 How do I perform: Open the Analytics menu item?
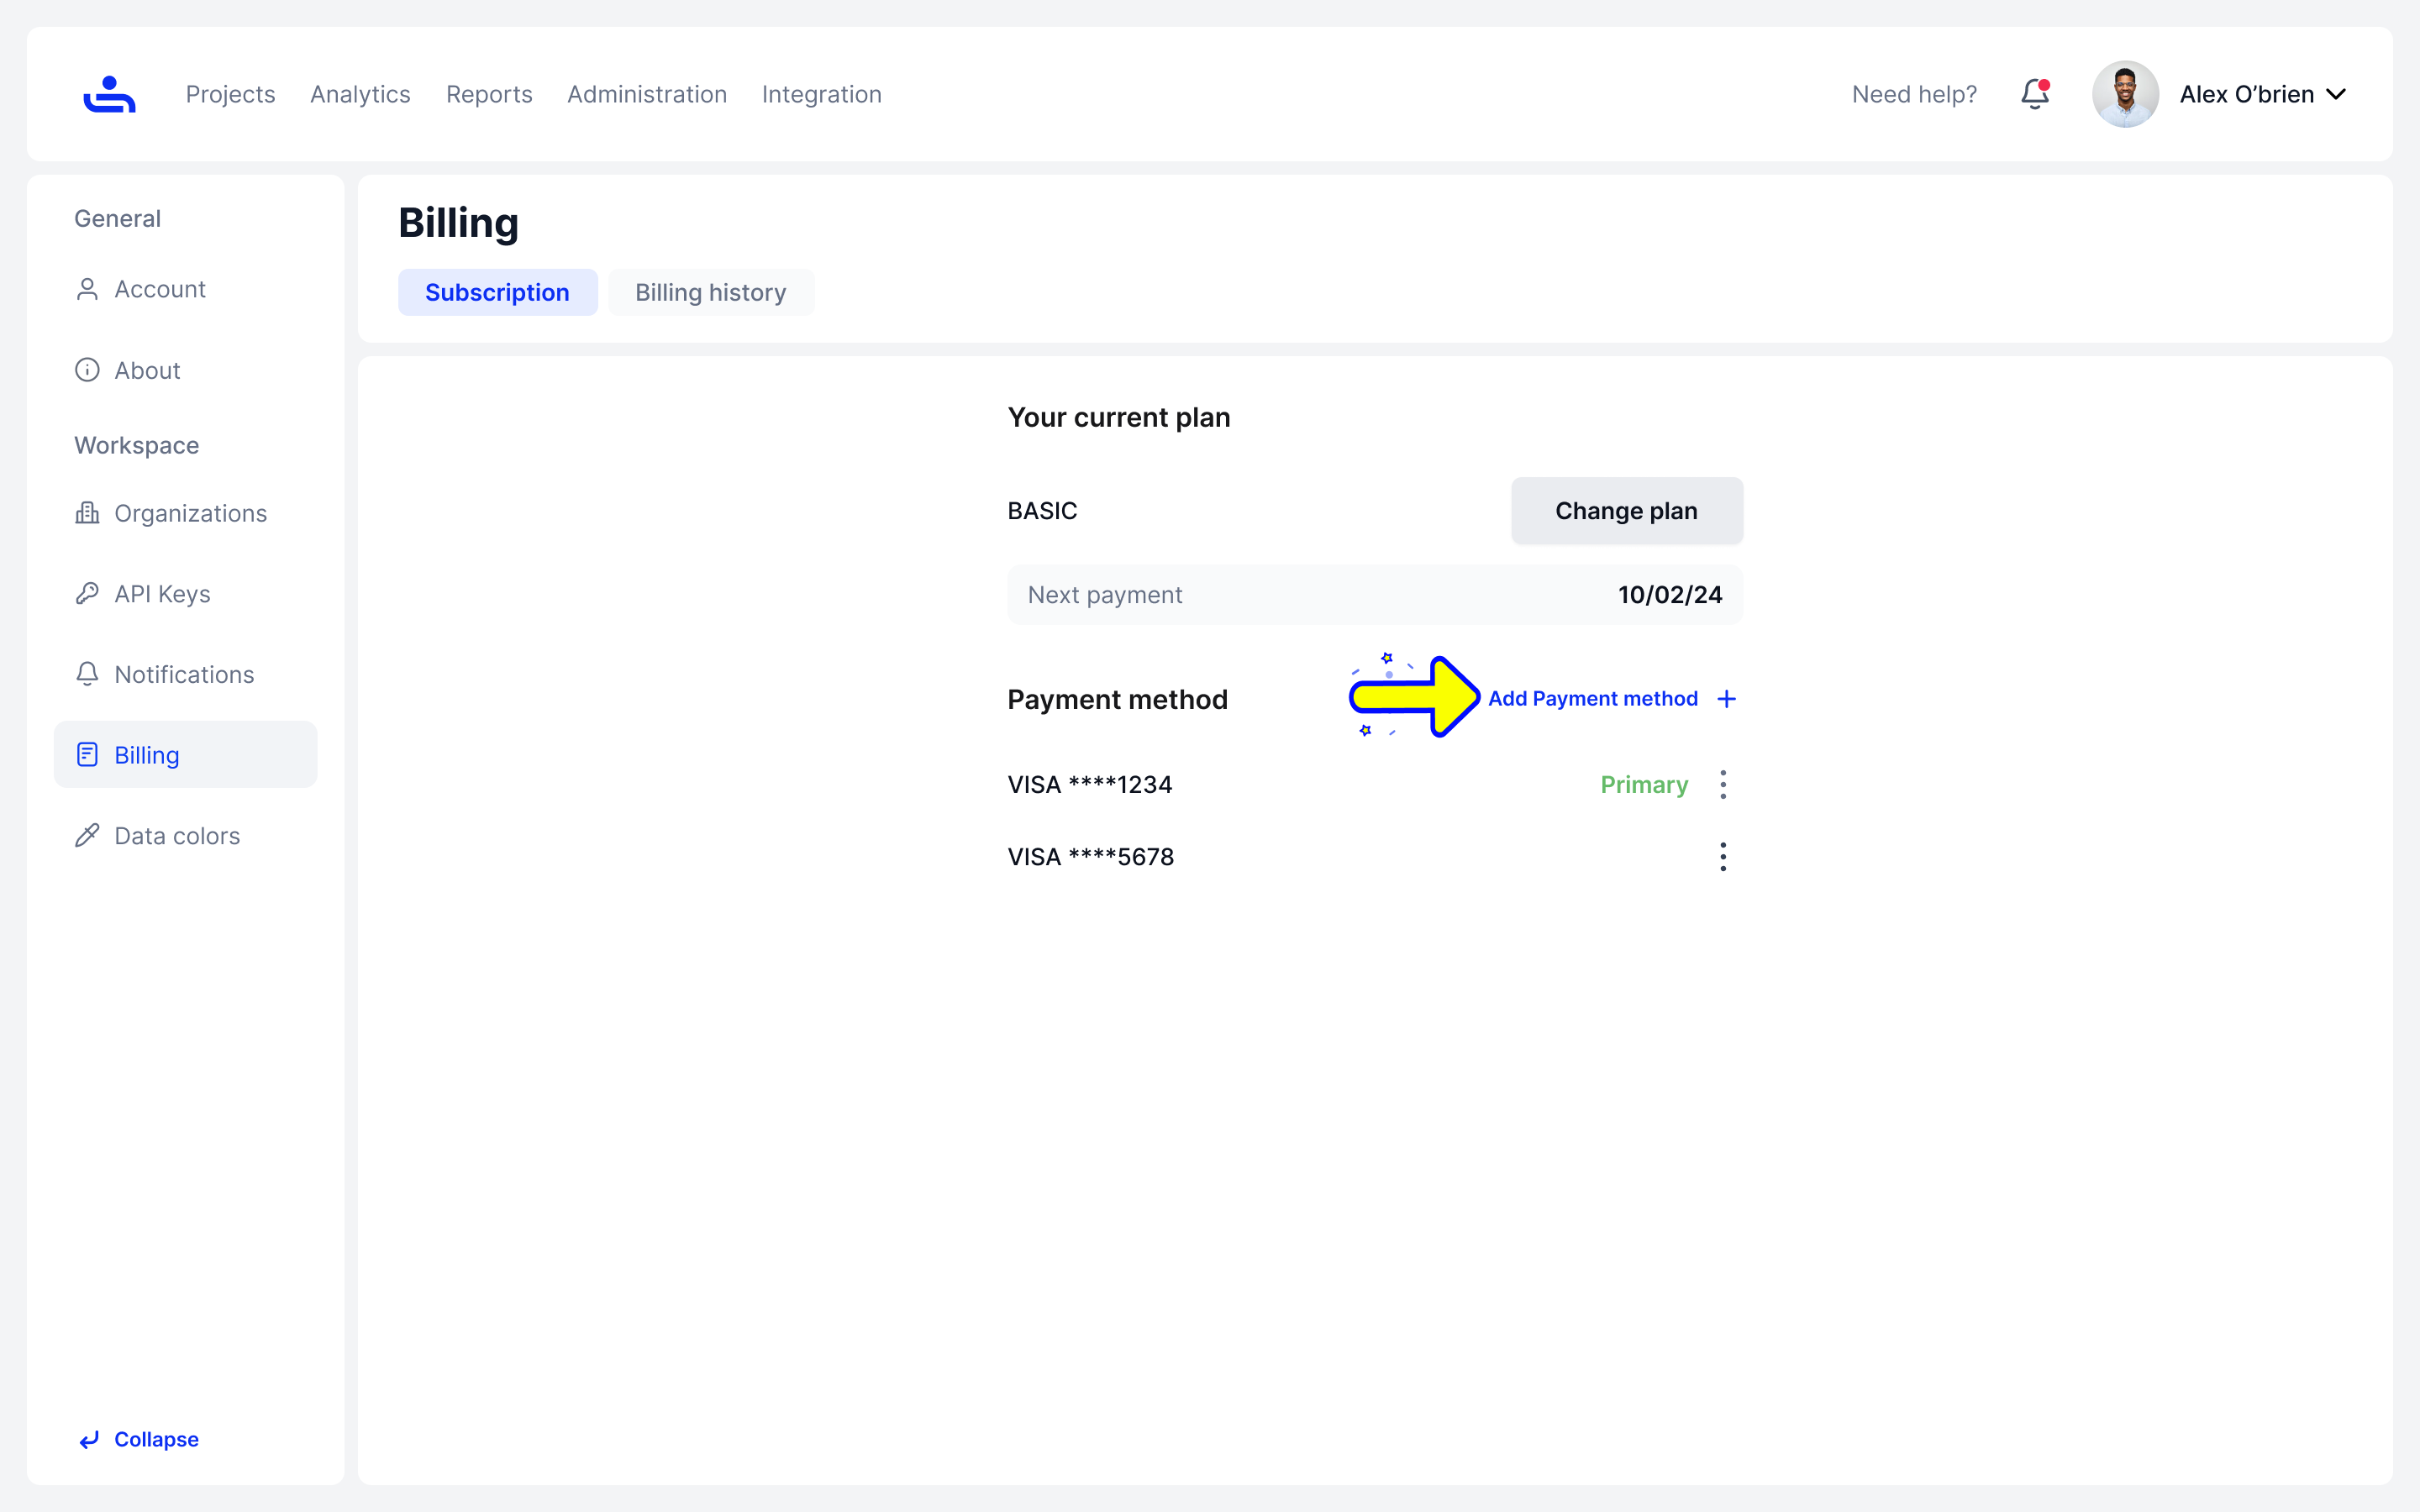[x=360, y=94]
